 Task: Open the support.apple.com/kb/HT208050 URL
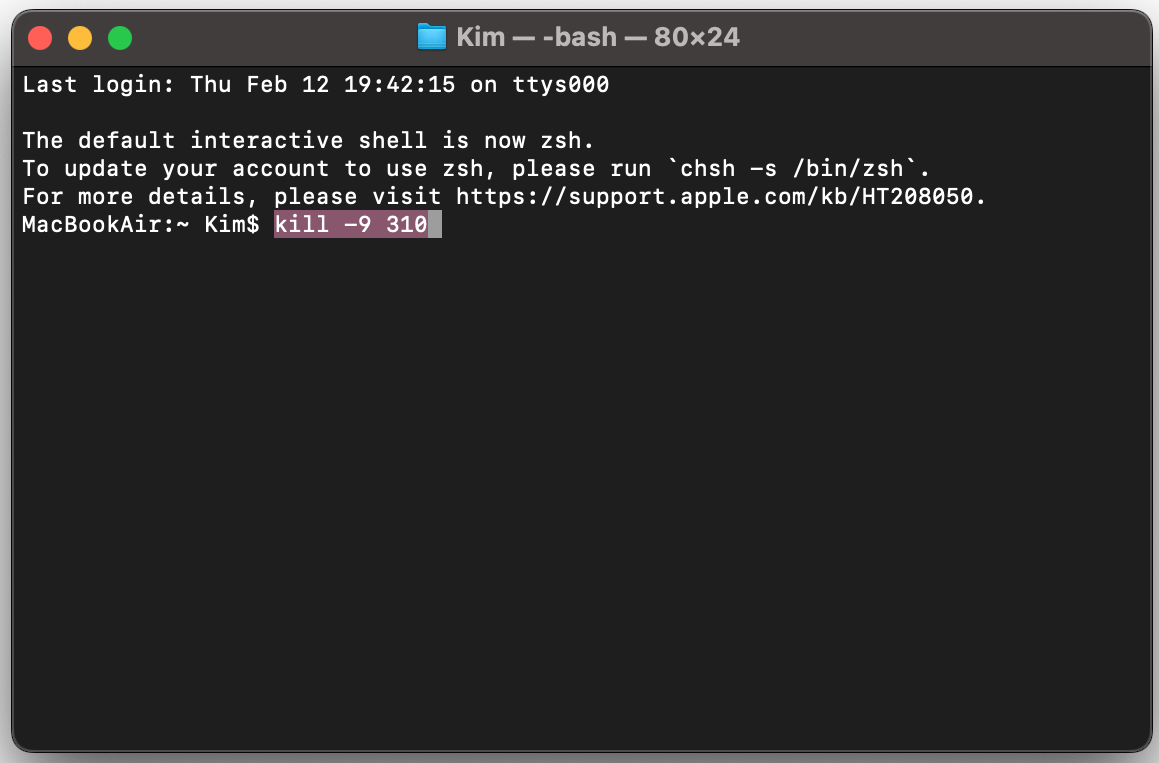(720, 197)
